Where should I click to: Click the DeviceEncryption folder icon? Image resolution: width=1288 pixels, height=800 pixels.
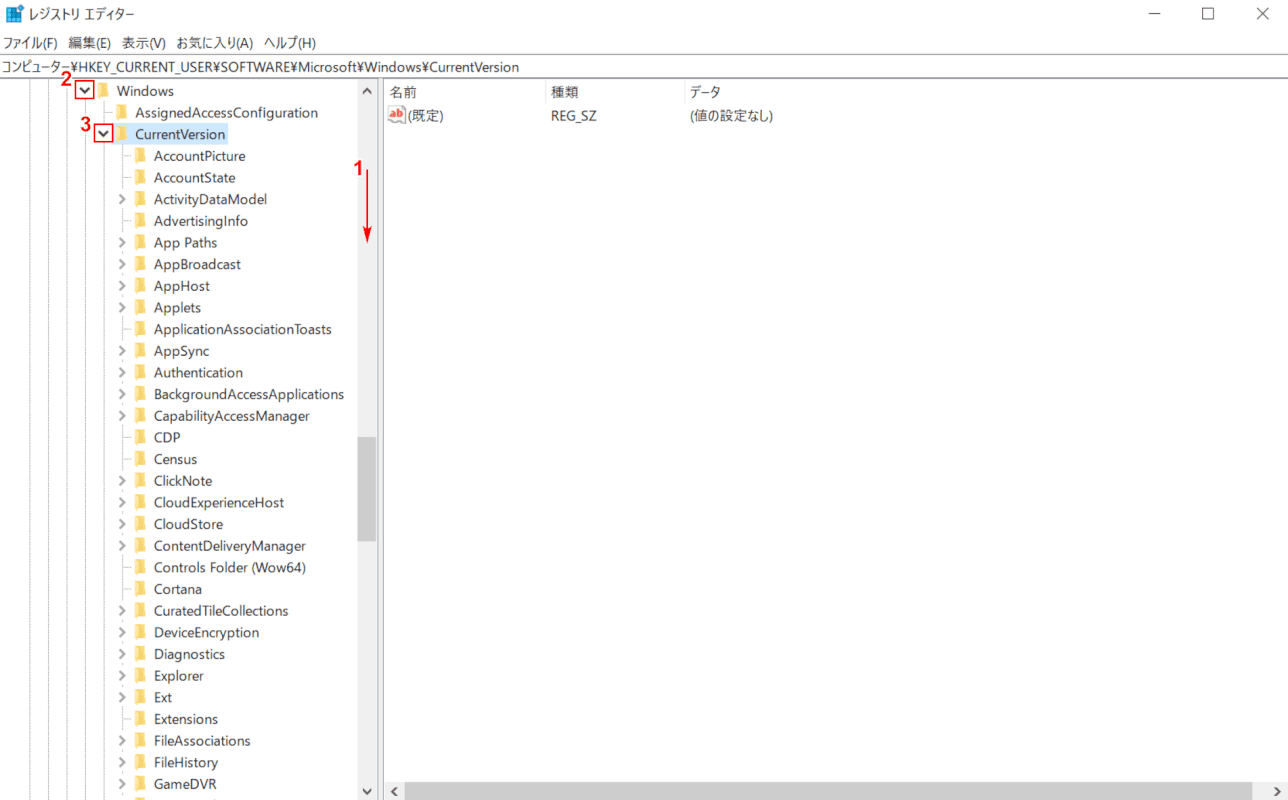(x=140, y=633)
